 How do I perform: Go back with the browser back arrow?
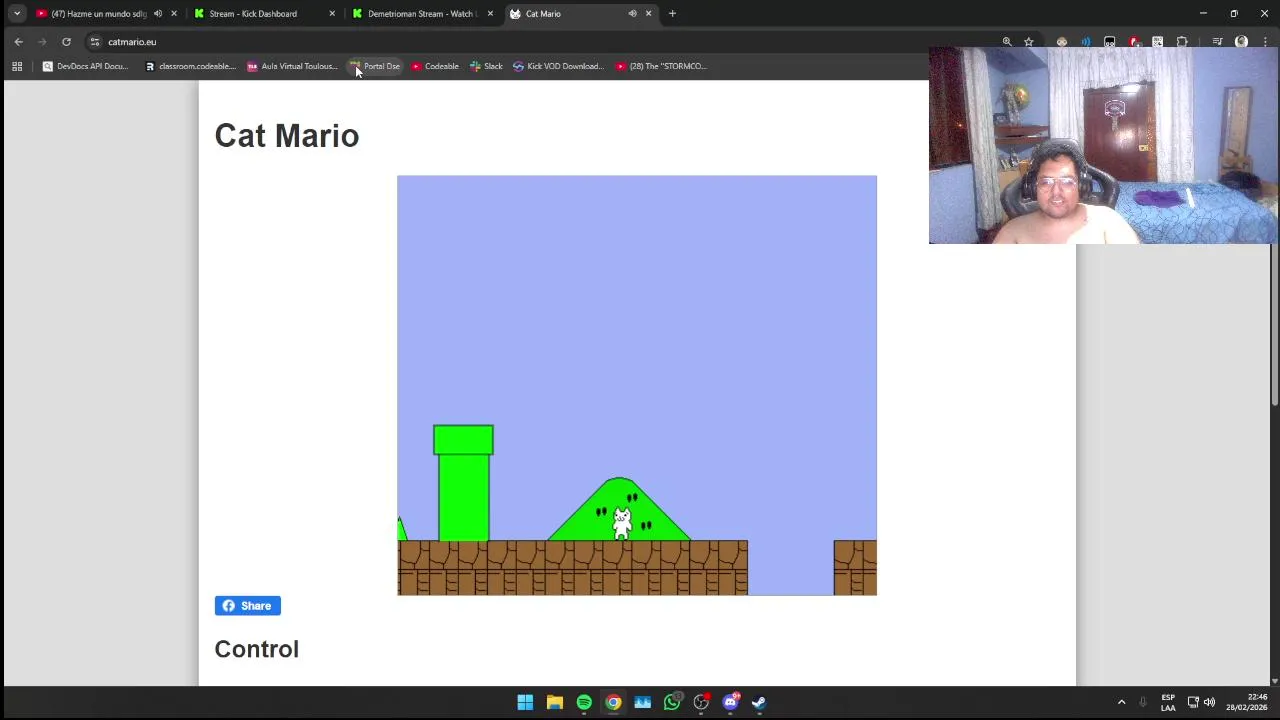click(18, 42)
